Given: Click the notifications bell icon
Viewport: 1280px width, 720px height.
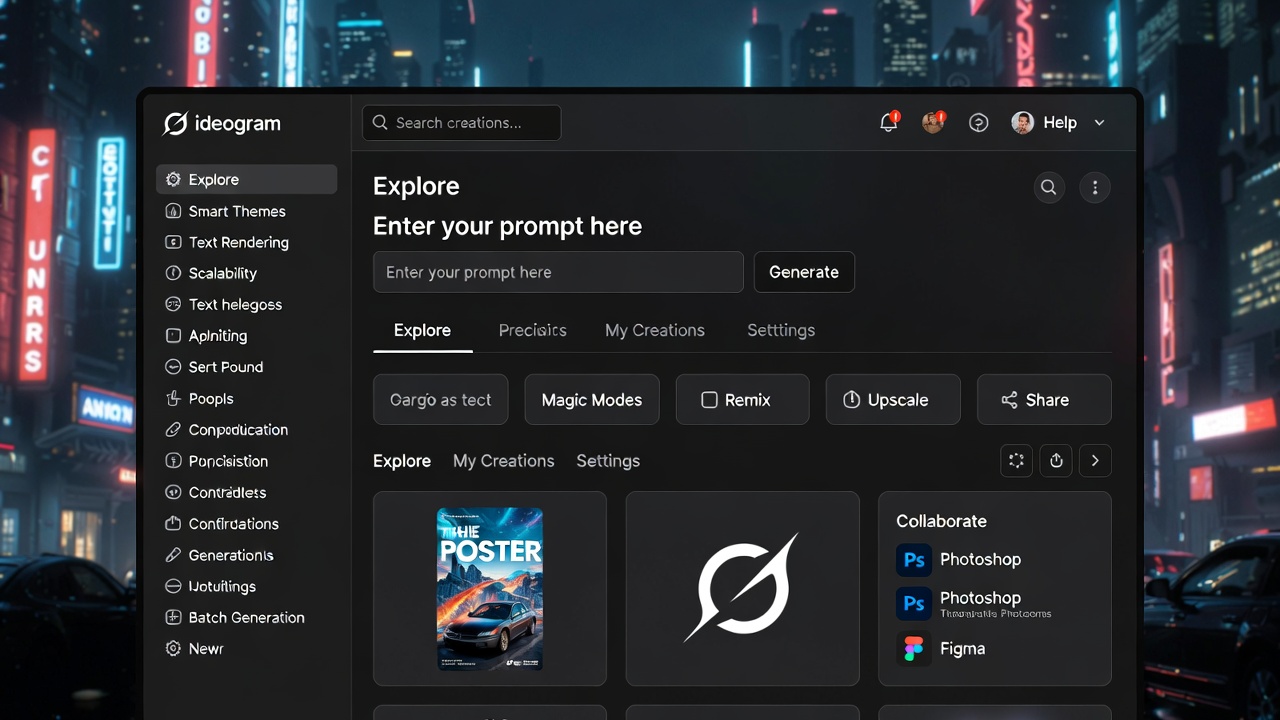Looking at the screenshot, I should 888,123.
